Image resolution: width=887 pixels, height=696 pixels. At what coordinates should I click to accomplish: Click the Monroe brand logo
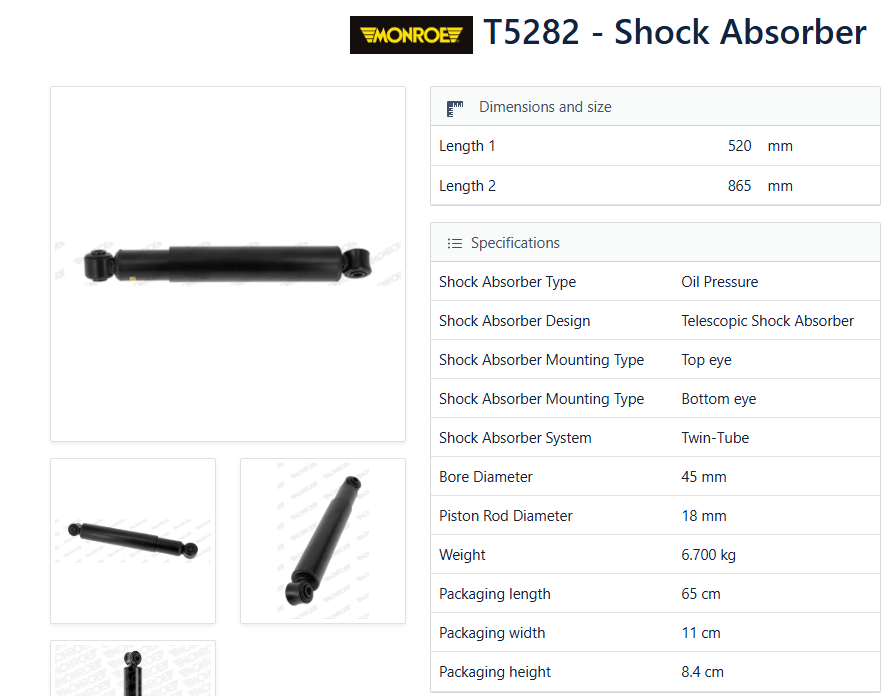(x=411, y=35)
